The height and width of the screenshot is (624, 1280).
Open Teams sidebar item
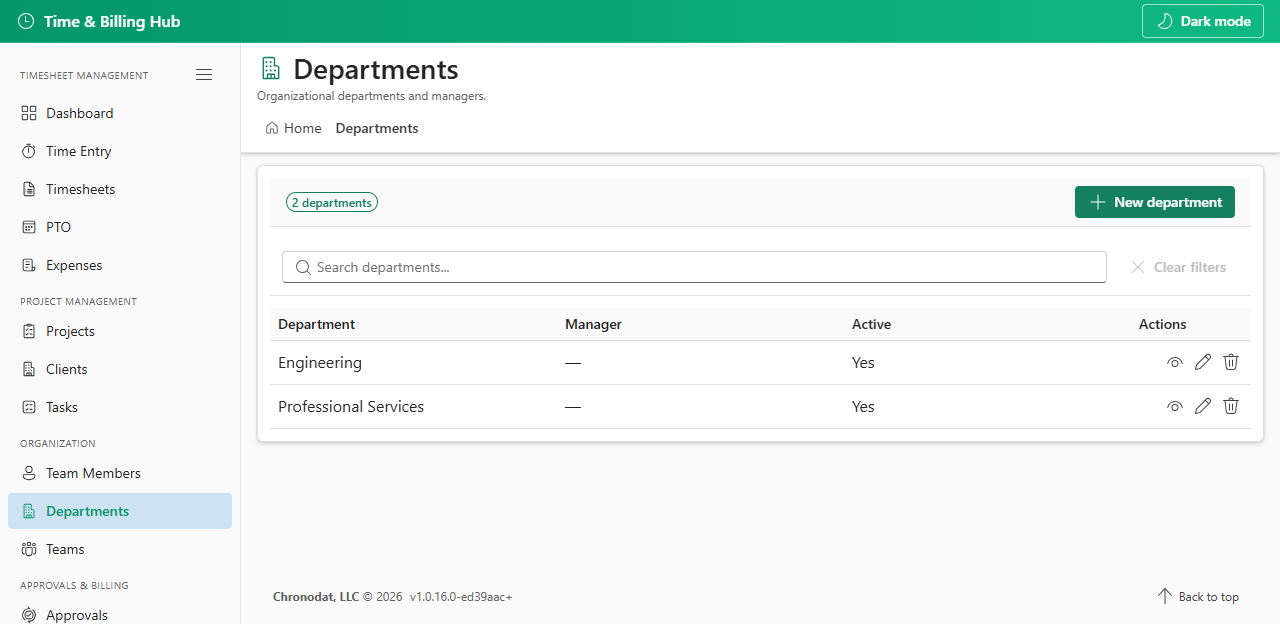click(120, 549)
